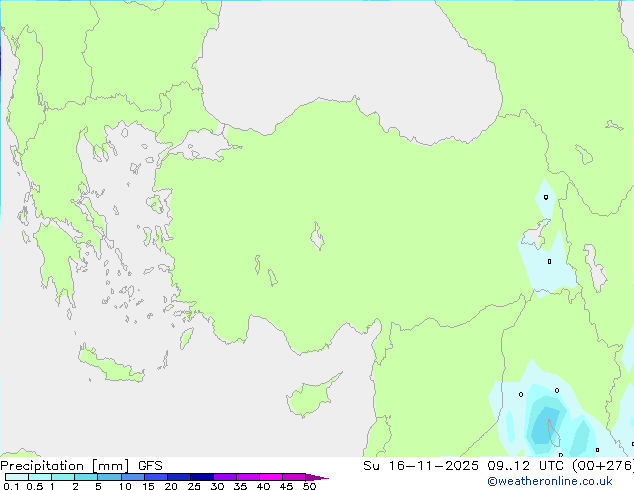Click the legend label '10'
This screenshot has height=490, width=634.
(125, 486)
